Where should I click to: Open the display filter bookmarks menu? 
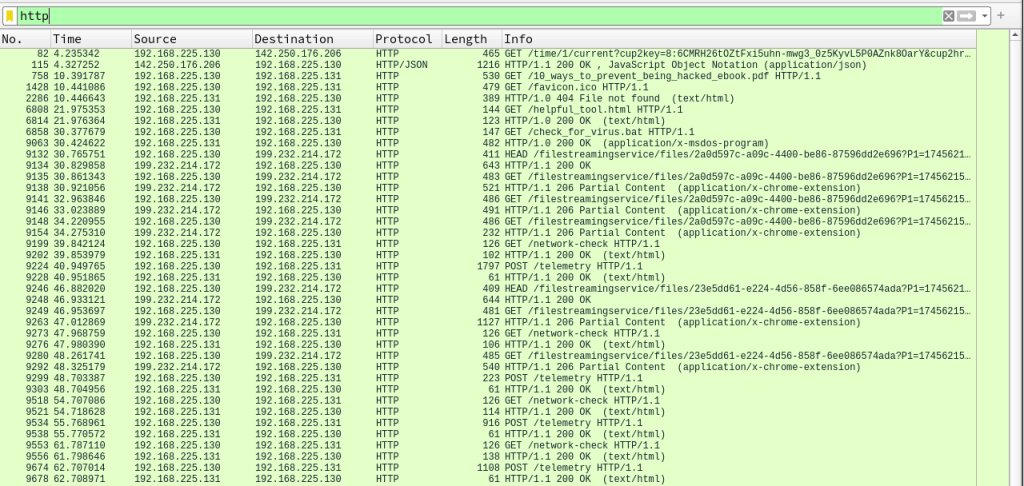(10, 16)
